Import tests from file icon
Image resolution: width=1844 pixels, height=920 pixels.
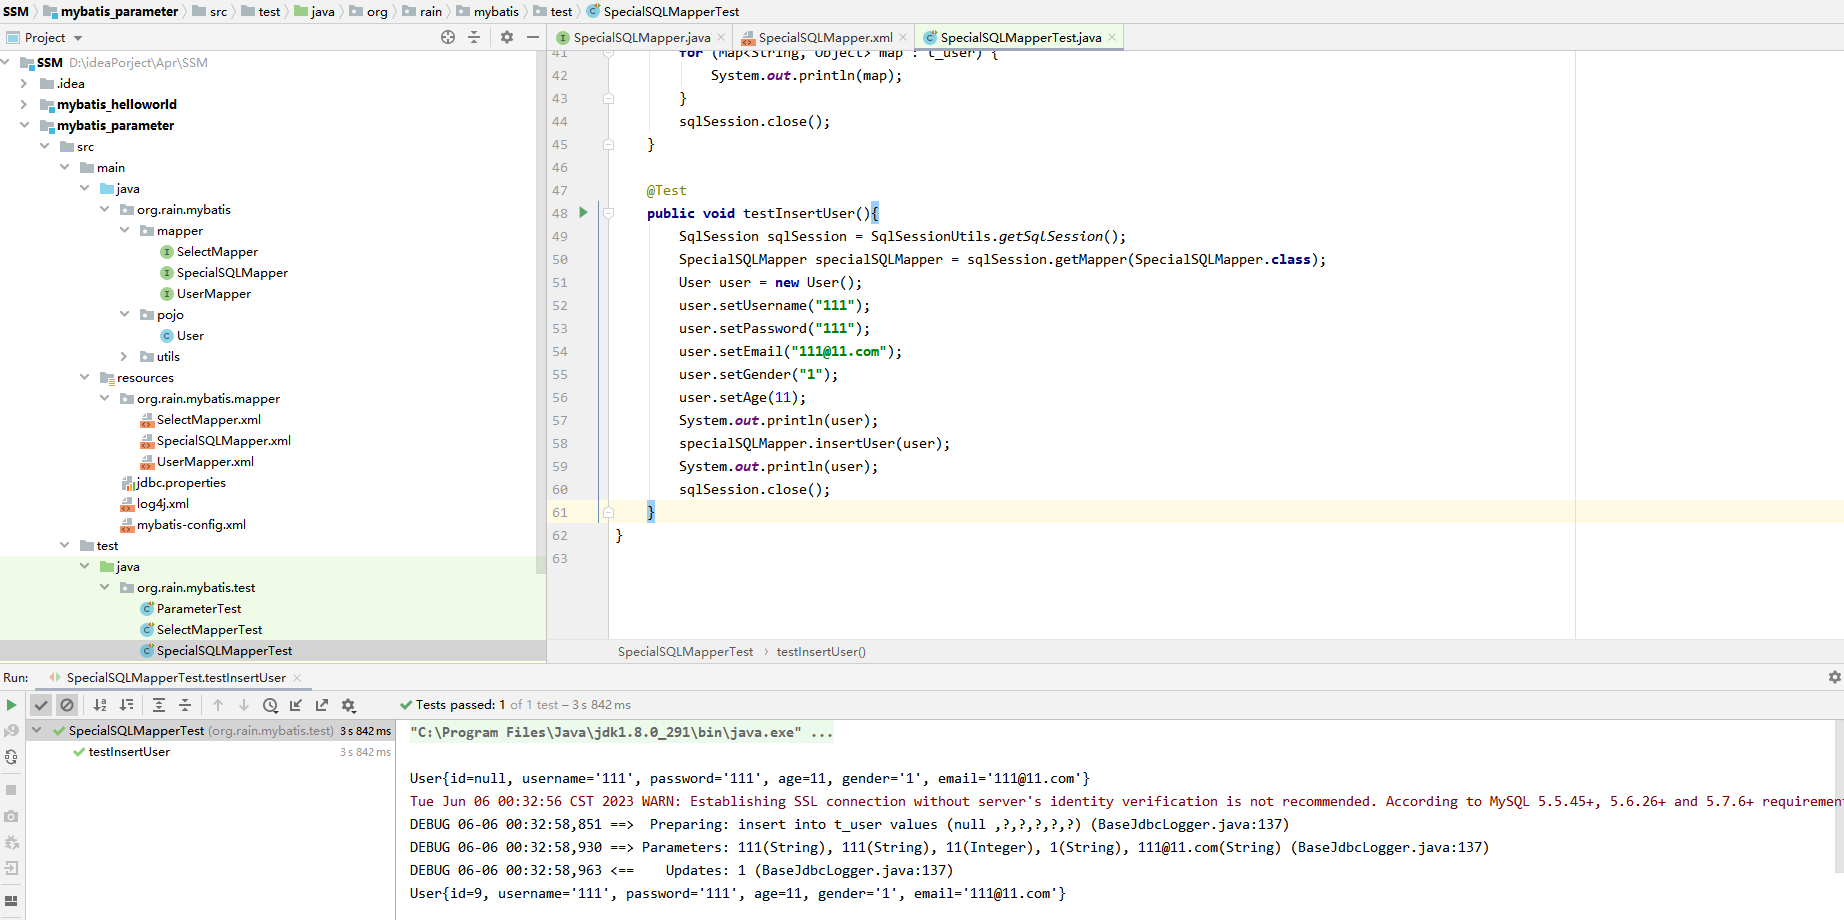coord(296,705)
